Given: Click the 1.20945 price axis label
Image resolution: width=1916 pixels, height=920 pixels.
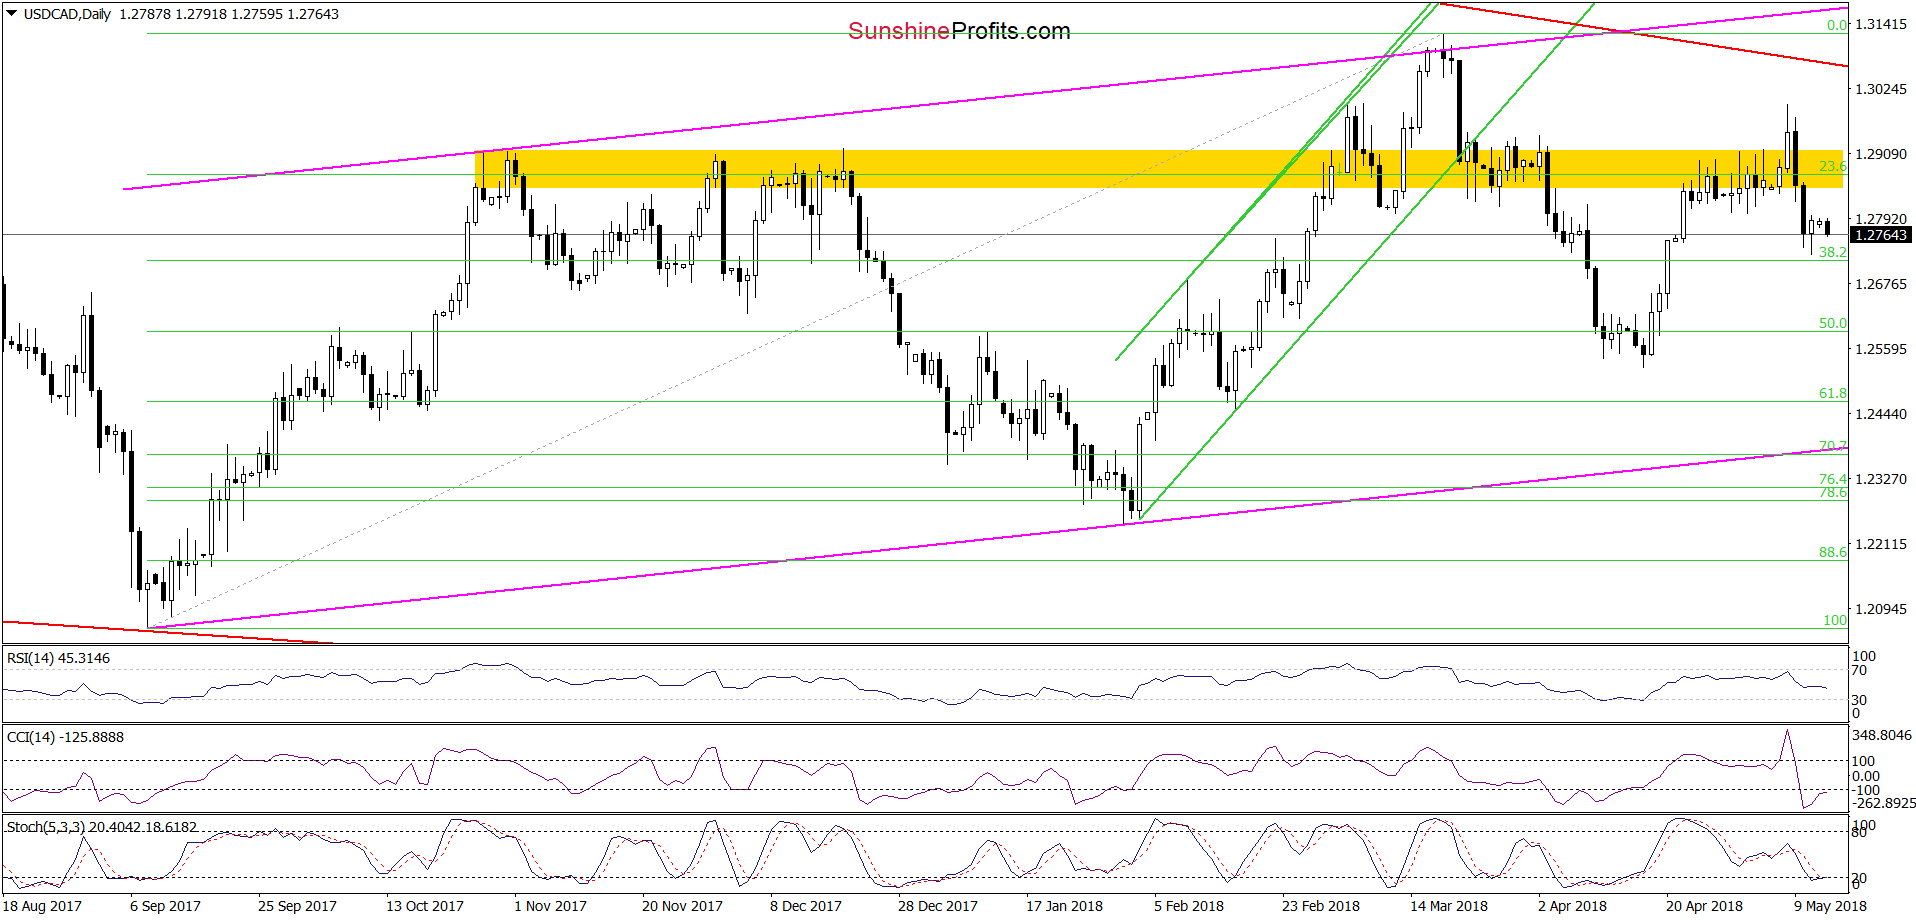Looking at the screenshot, I should coord(1881,609).
